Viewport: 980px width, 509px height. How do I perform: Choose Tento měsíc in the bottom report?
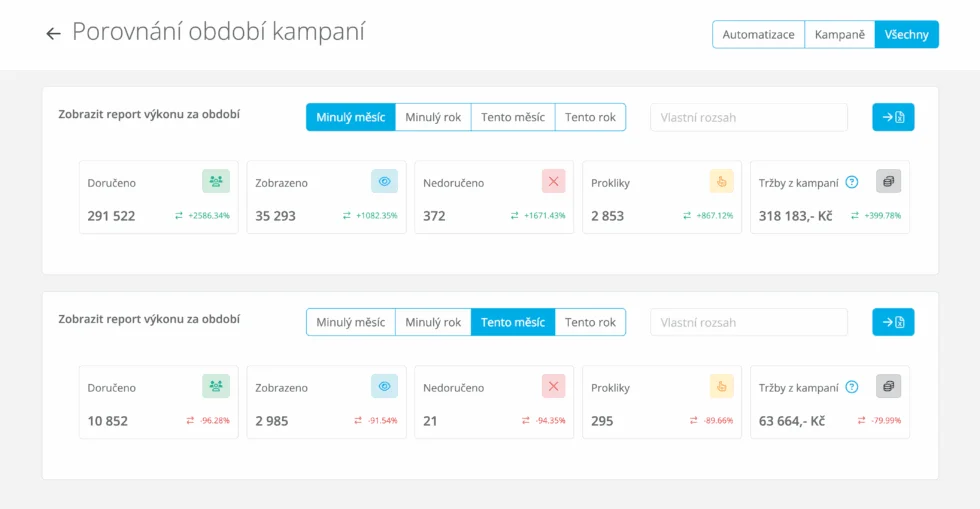[x=512, y=322]
